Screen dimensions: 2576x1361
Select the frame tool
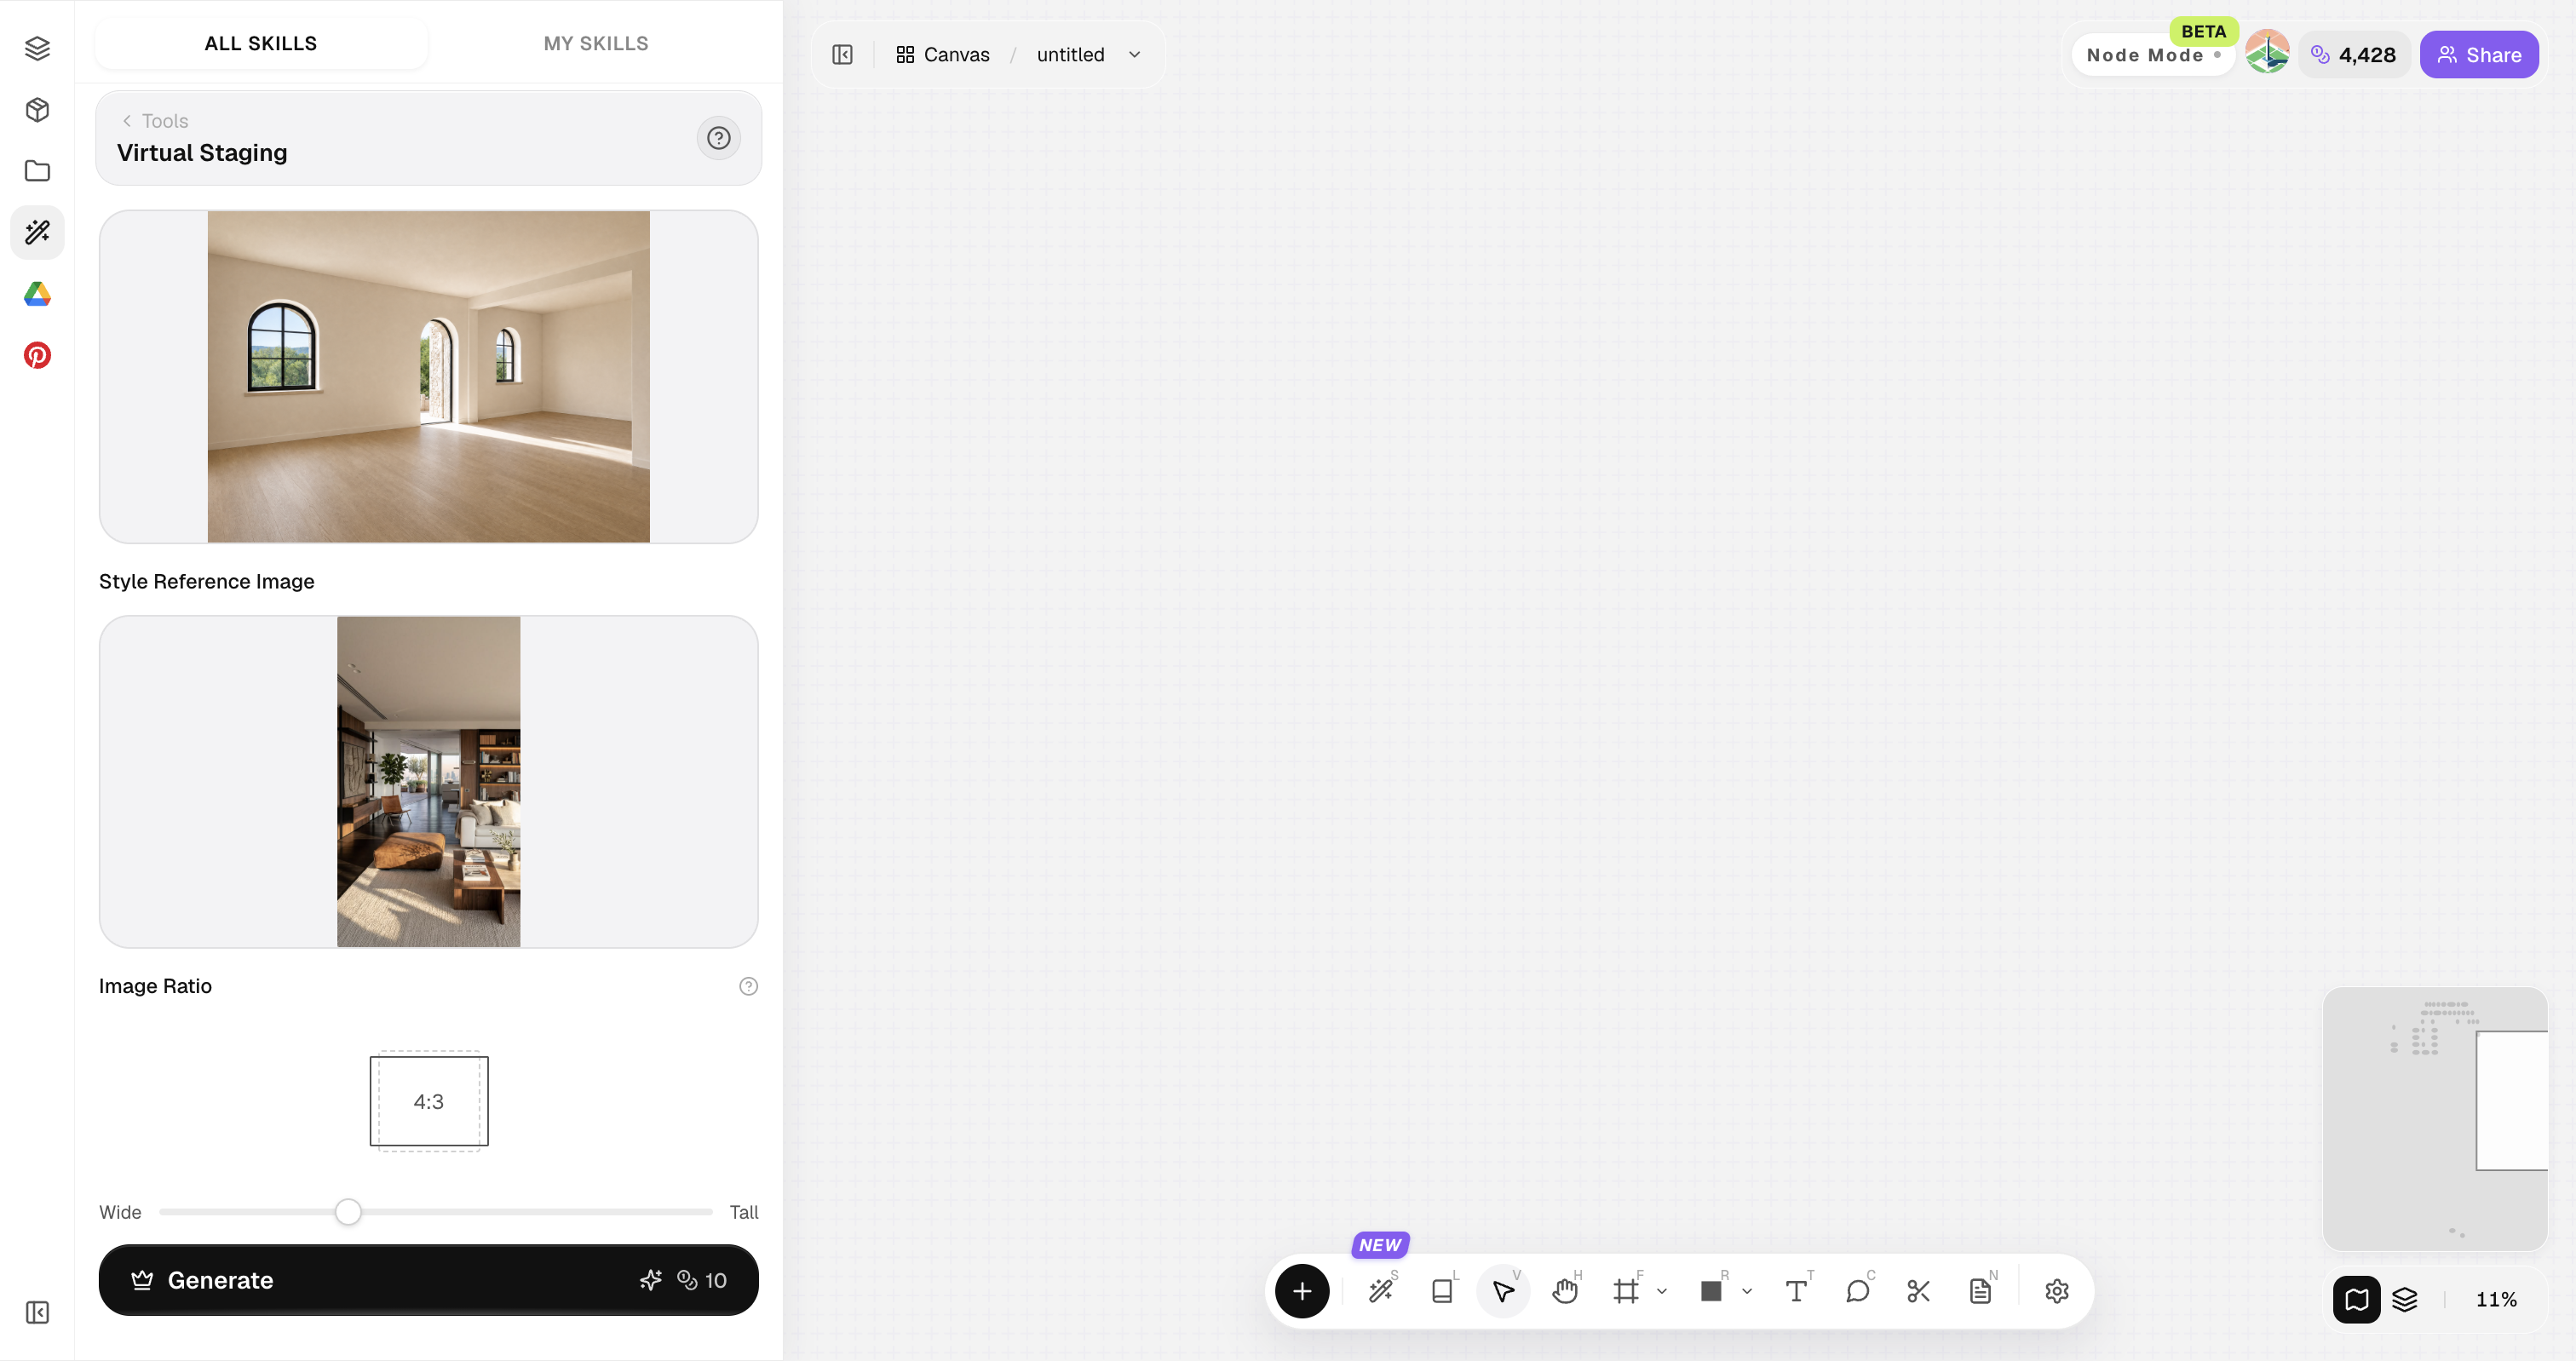[x=1626, y=1291]
